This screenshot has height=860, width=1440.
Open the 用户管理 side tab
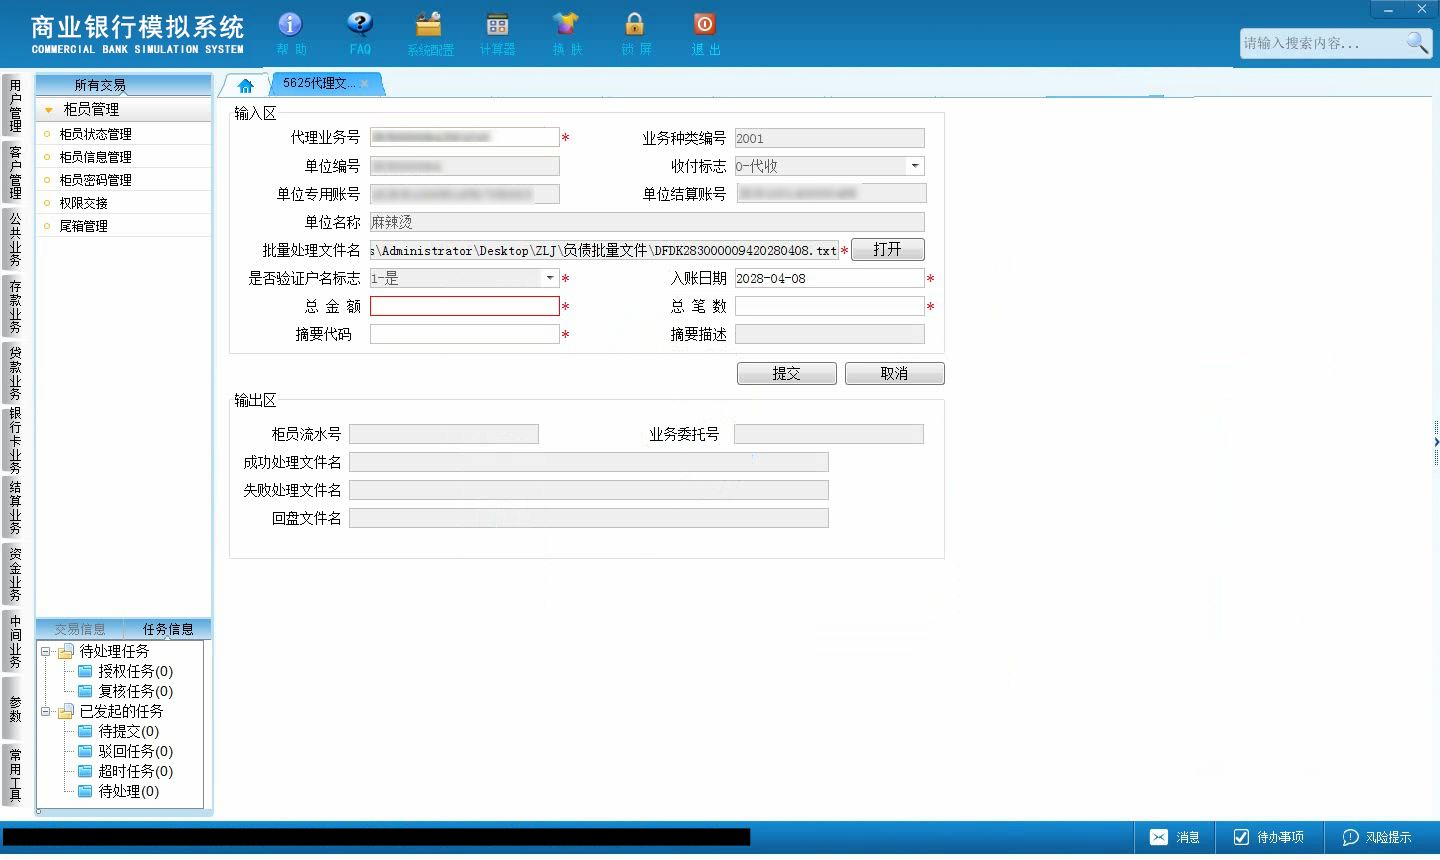(14, 105)
